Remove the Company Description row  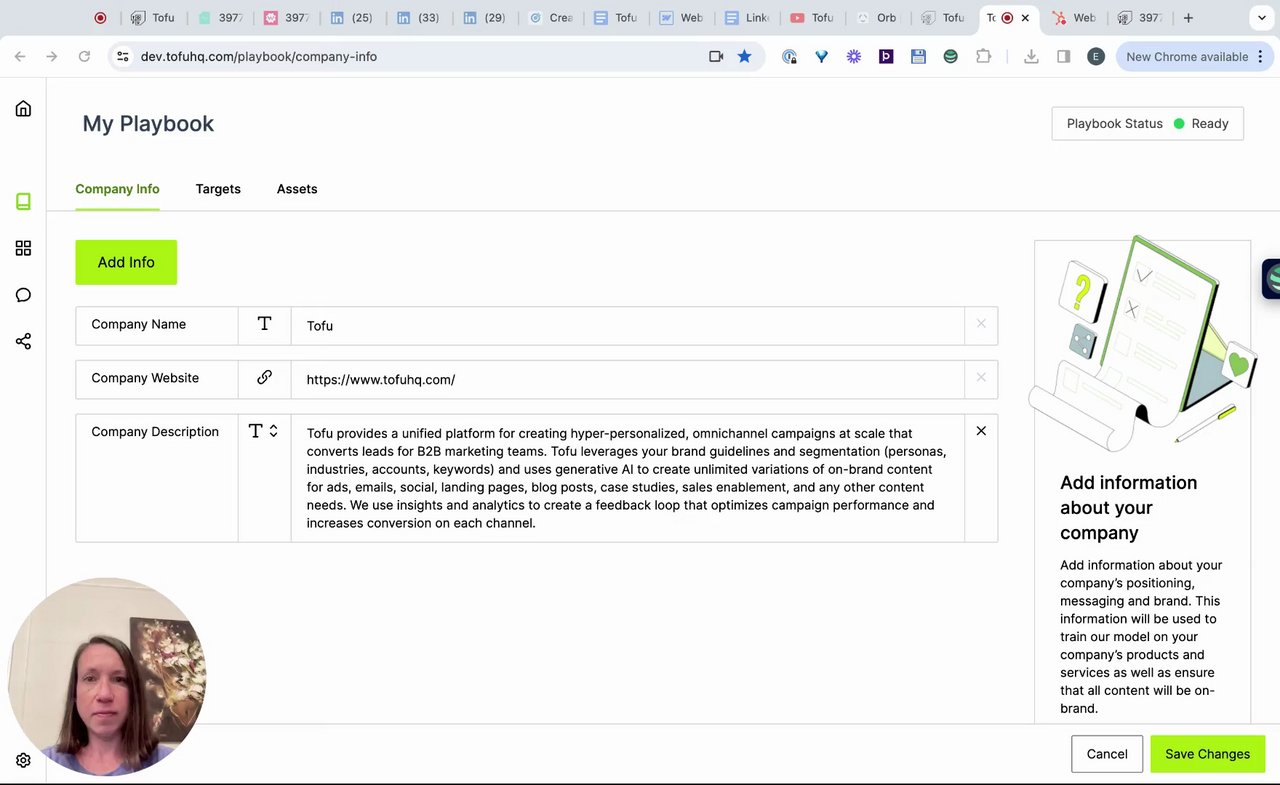(981, 431)
